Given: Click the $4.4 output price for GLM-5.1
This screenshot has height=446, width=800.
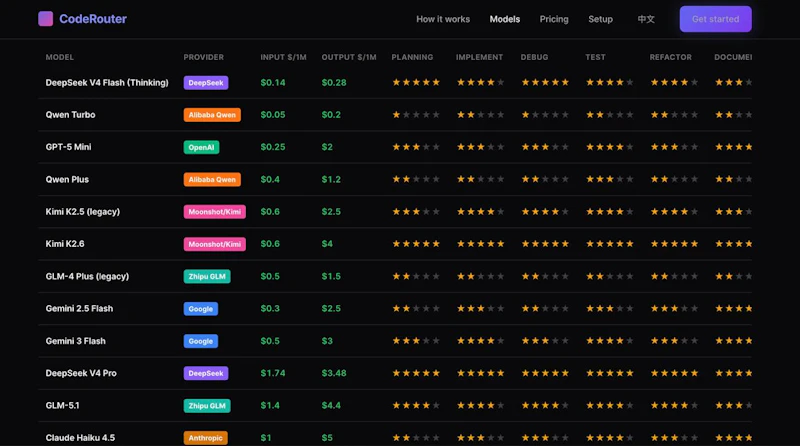Looking at the screenshot, I should click(331, 406).
